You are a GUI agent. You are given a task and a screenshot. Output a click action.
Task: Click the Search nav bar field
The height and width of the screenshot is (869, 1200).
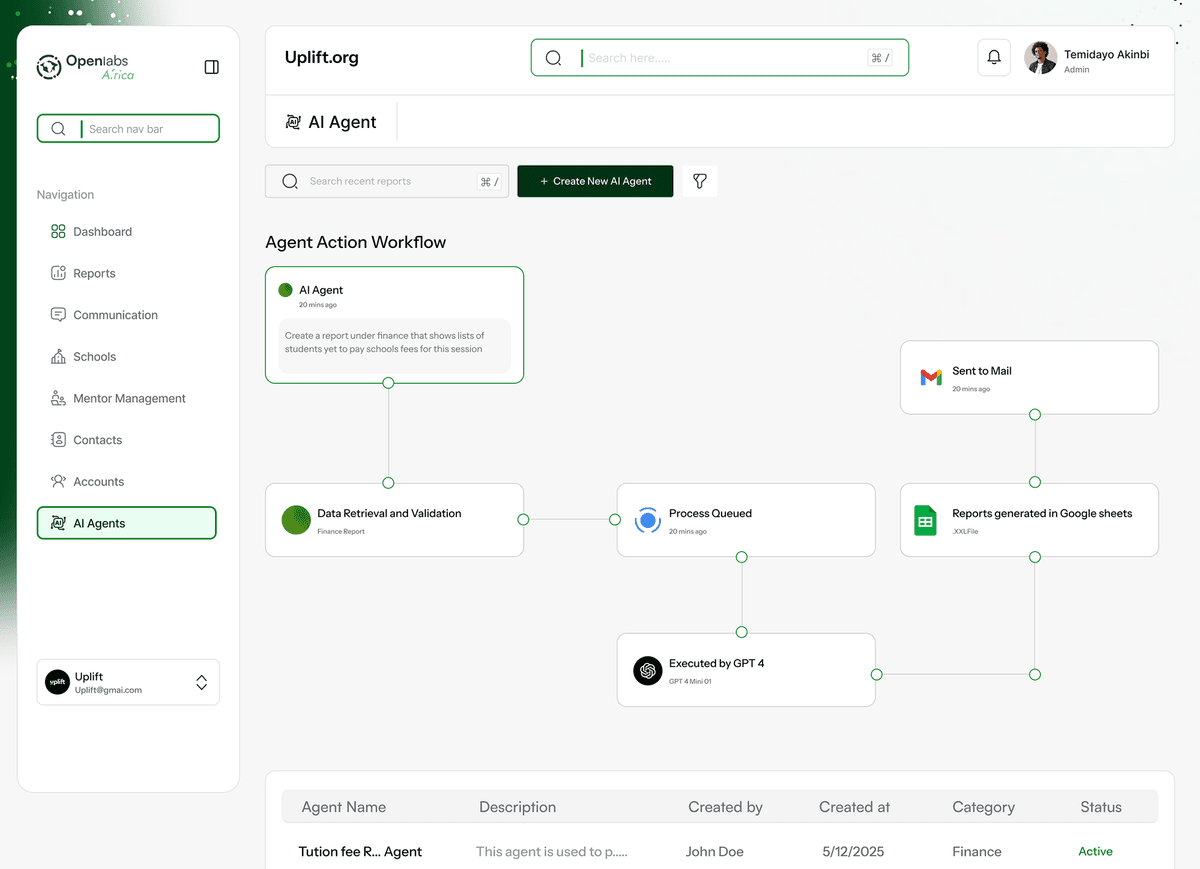point(140,129)
